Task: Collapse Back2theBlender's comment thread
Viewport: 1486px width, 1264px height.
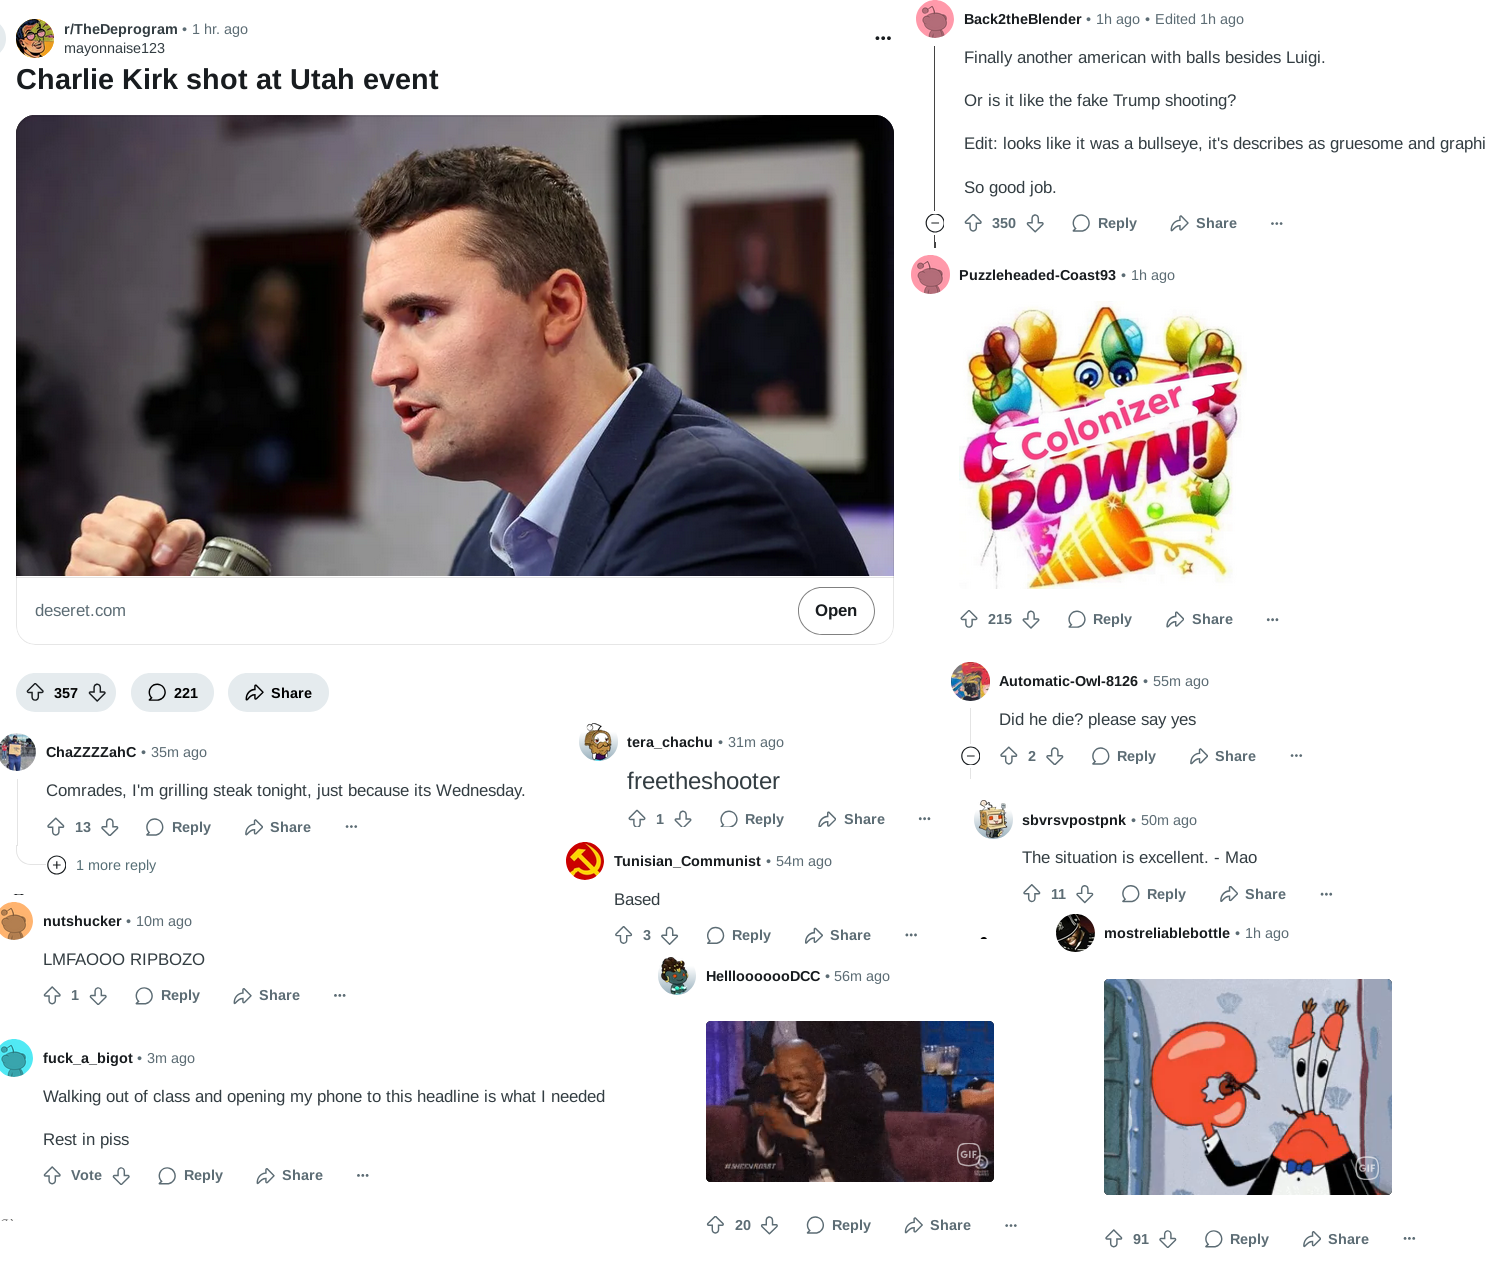Action: [935, 223]
